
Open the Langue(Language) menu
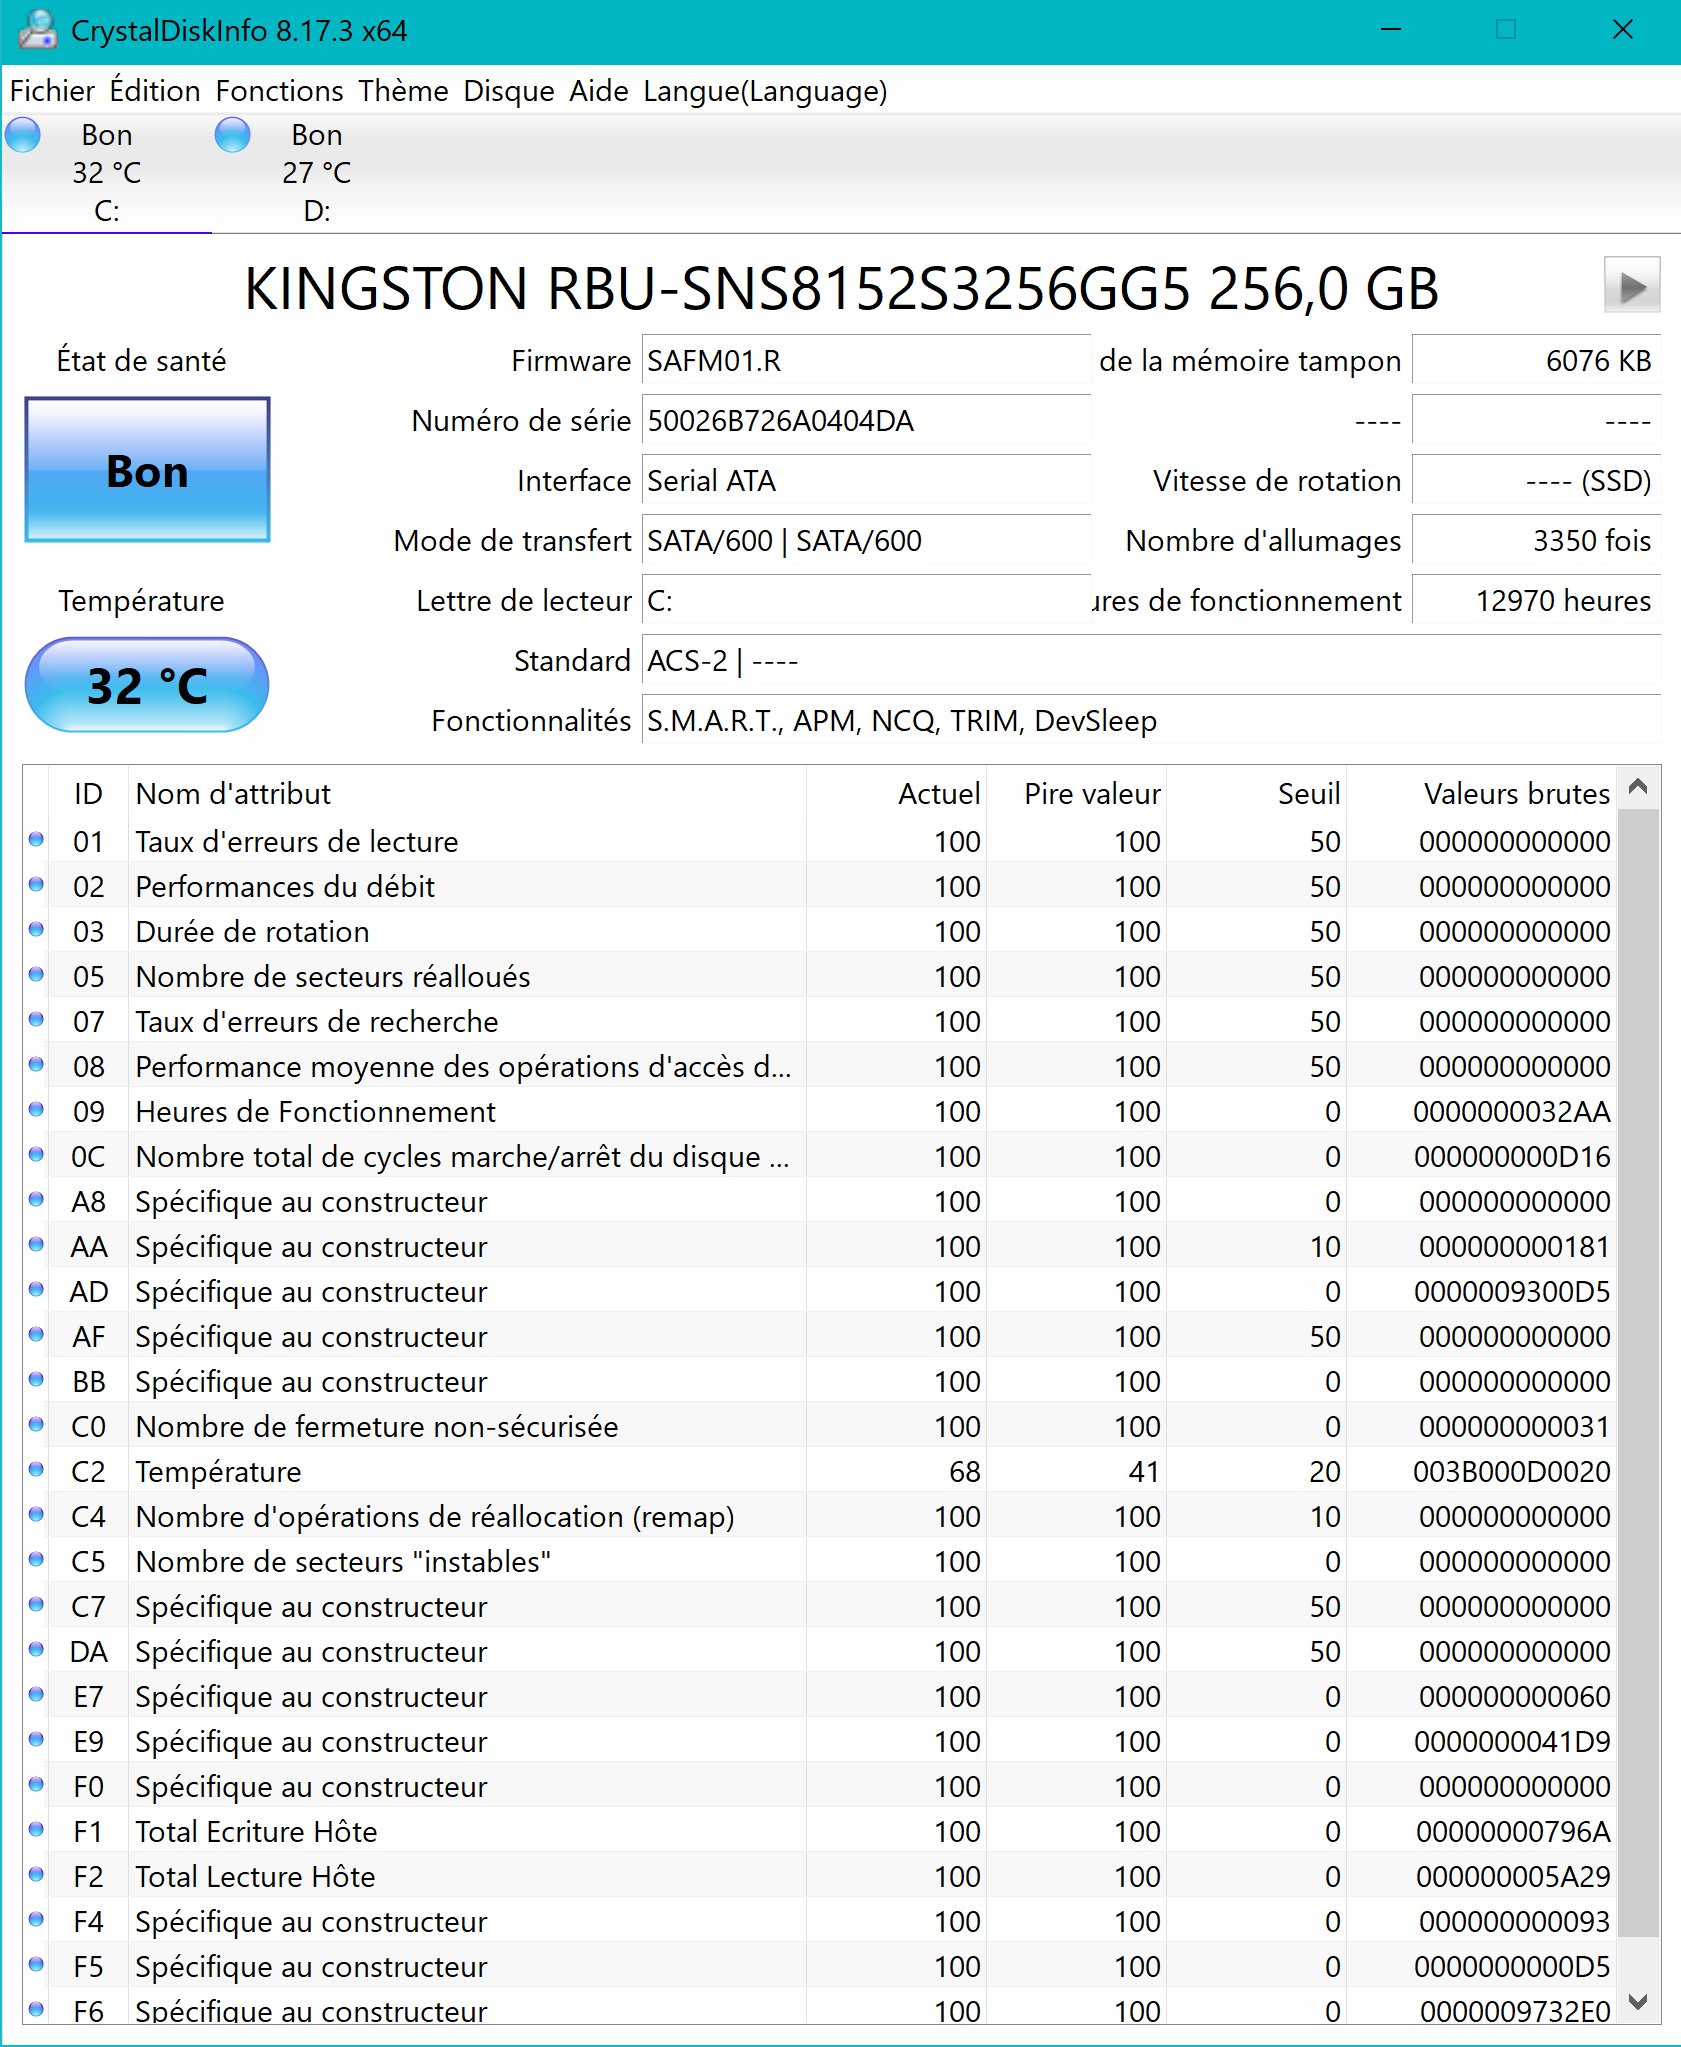coord(765,91)
